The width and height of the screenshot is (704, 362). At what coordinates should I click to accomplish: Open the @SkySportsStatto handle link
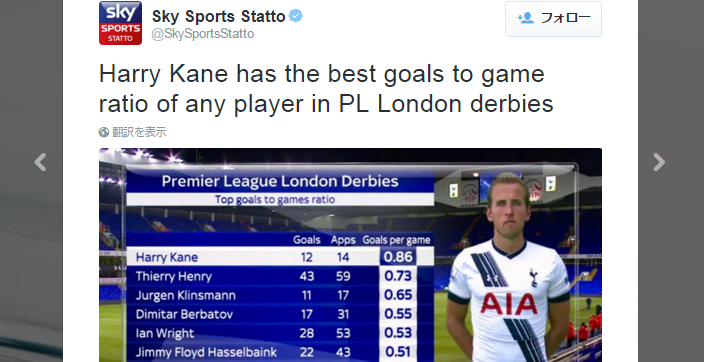click(x=203, y=34)
